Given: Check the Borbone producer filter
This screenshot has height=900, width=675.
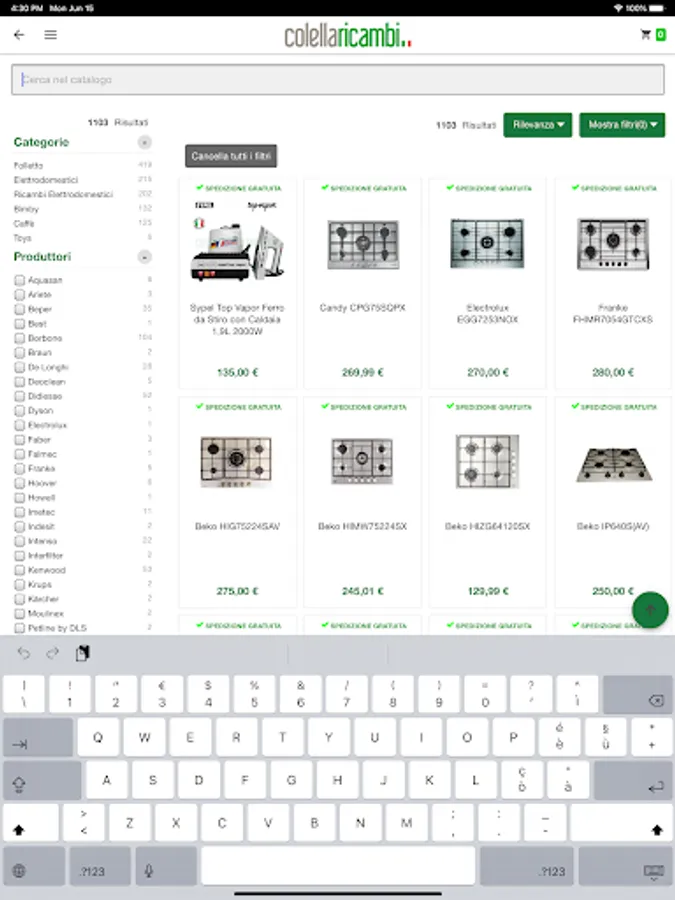Looking at the screenshot, I should click(x=20, y=338).
